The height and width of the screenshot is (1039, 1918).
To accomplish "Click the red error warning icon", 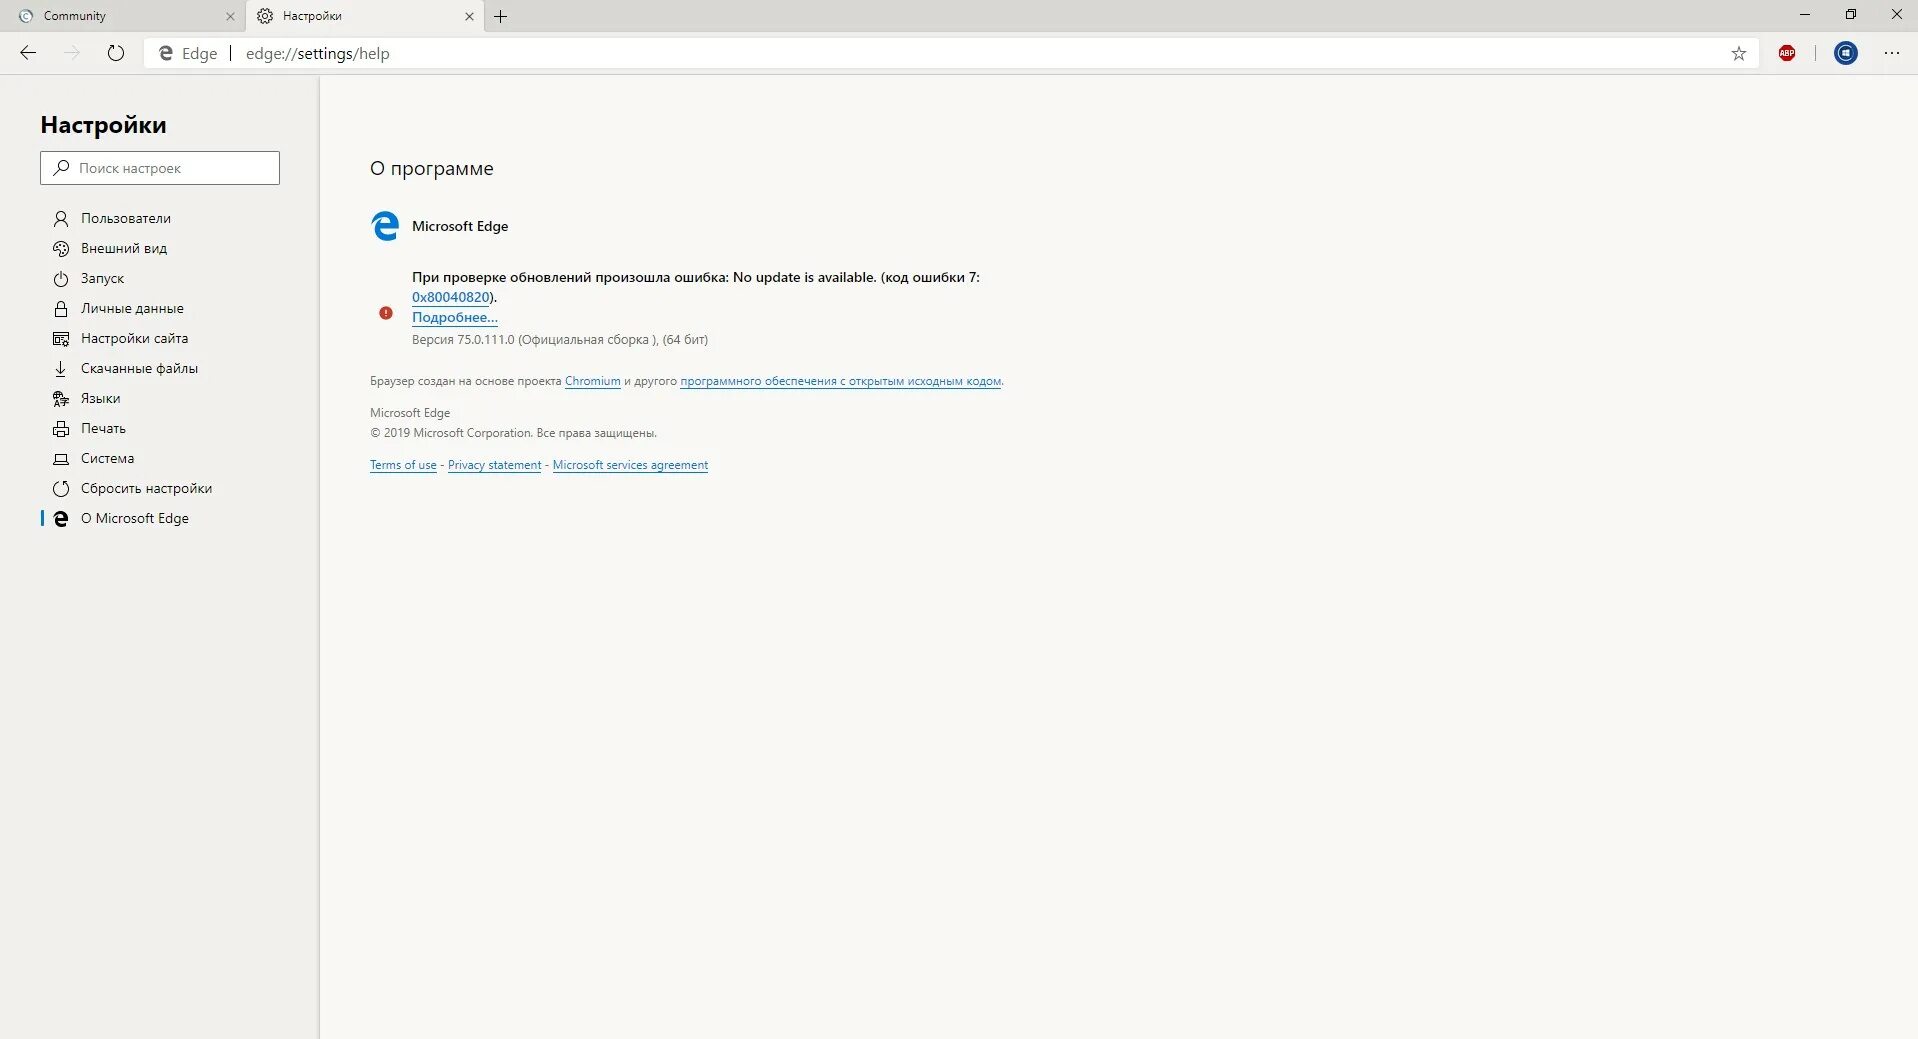I will pyautogui.click(x=386, y=313).
